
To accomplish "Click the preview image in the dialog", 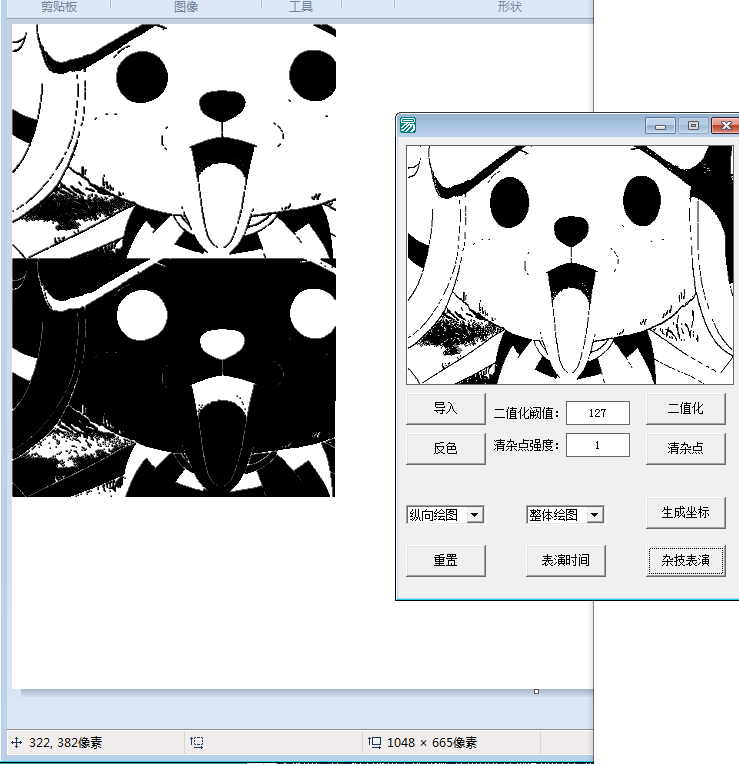I will [x=569, y=265].
